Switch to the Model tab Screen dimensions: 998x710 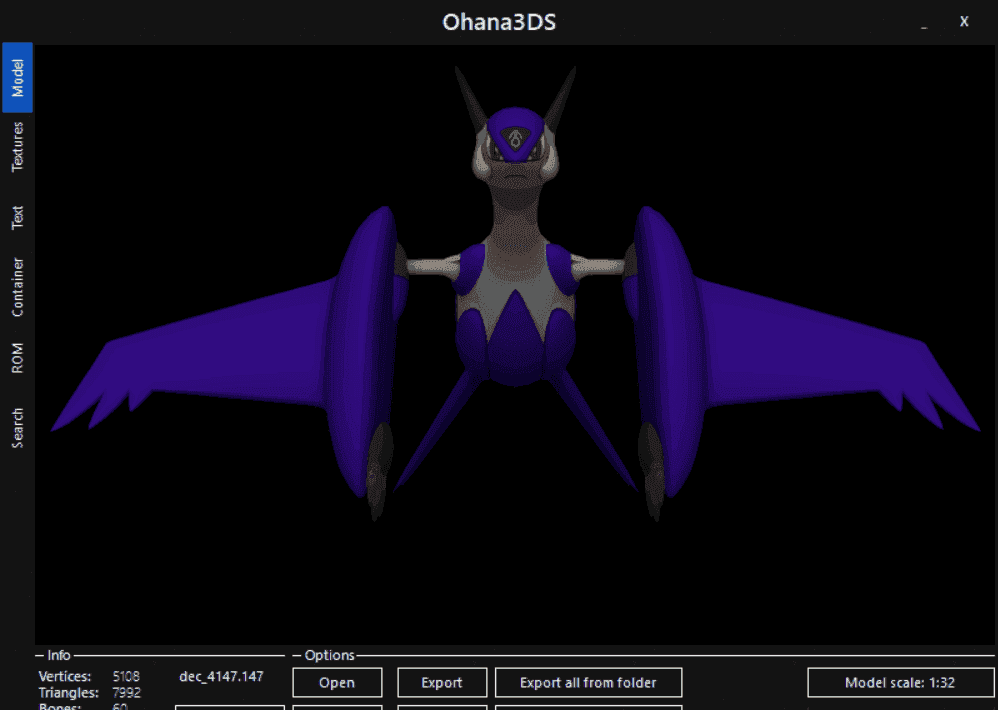17,78
